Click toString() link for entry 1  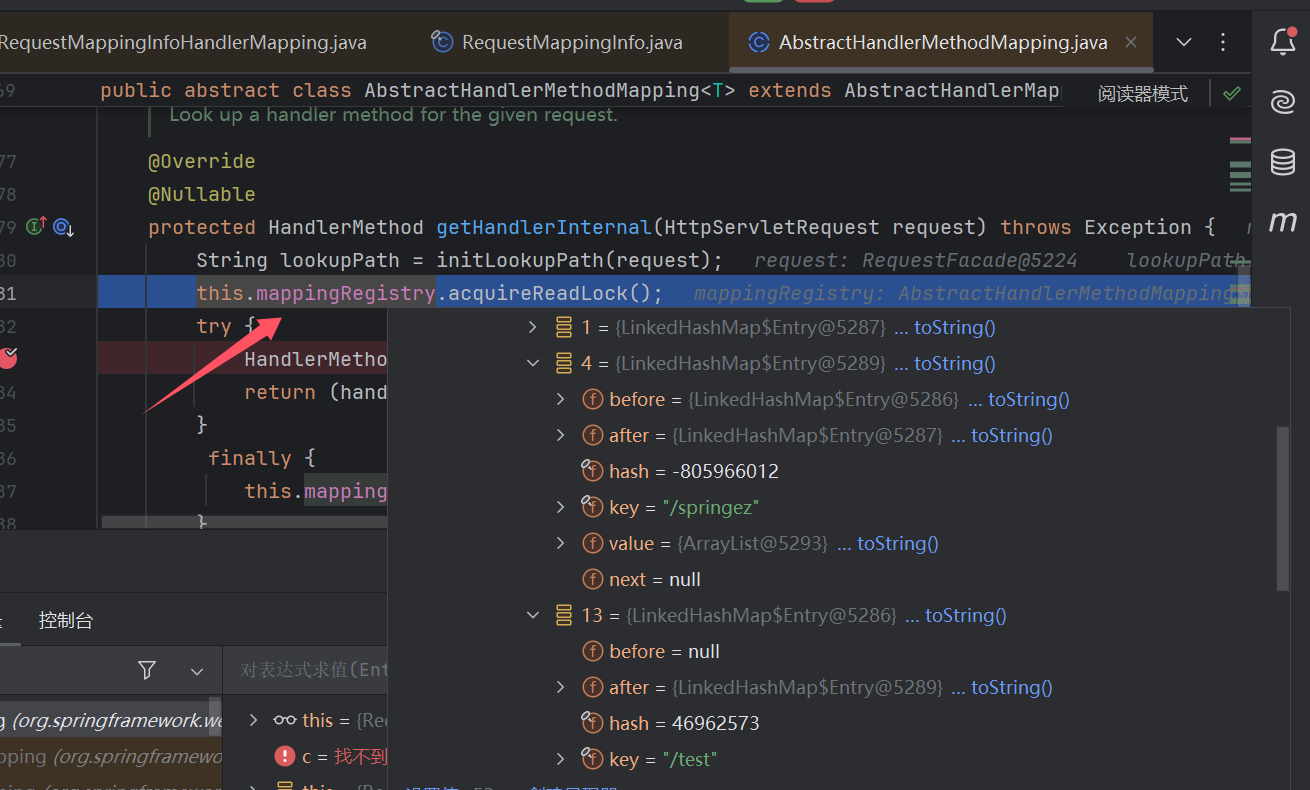[x=955, y=327]
